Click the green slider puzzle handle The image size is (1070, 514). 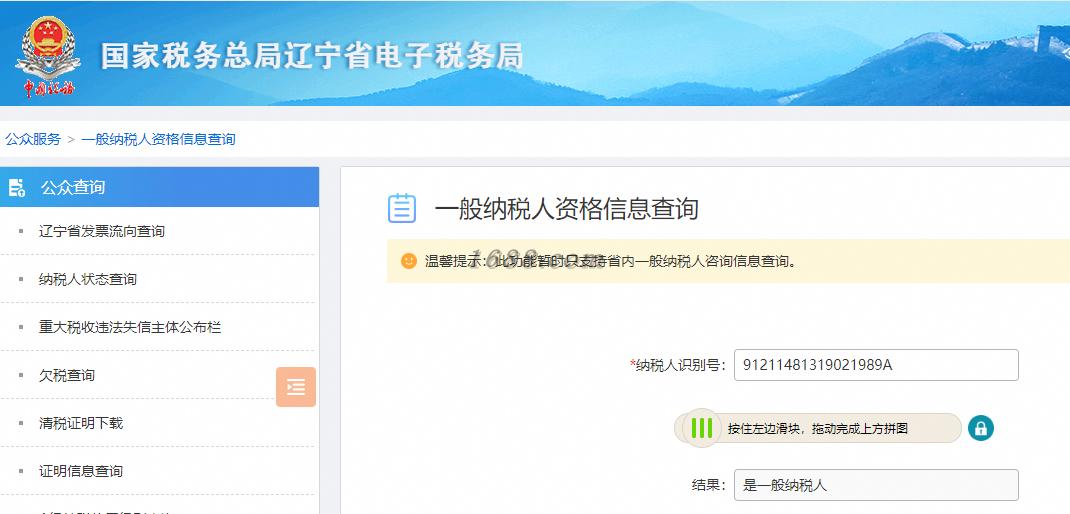click(x=701, y=428)
